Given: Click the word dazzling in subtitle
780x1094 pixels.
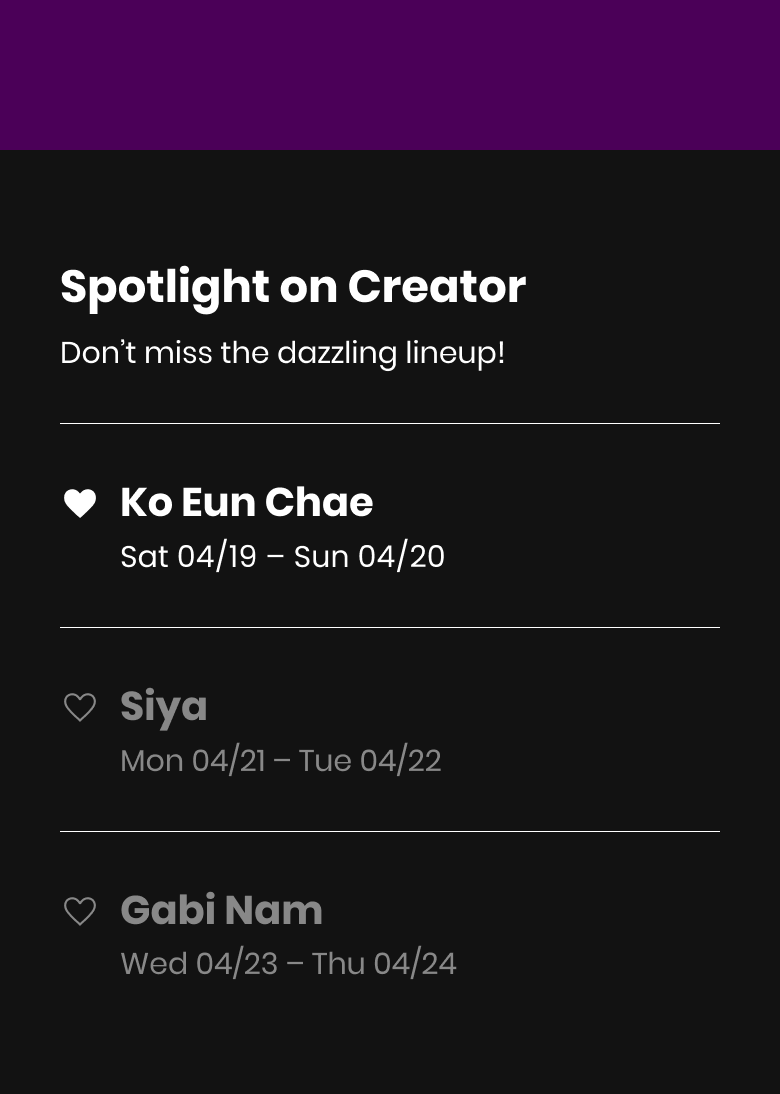Looking at the screenshot, I should pos(337,353).
